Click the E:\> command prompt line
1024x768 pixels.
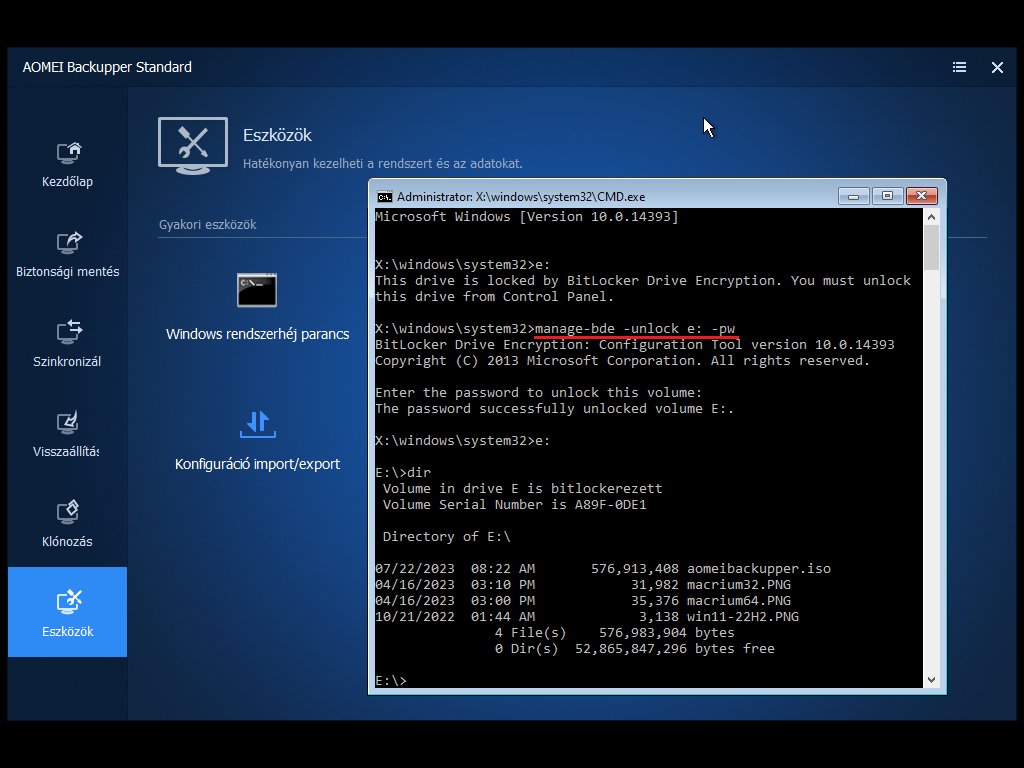click(391, 680)
